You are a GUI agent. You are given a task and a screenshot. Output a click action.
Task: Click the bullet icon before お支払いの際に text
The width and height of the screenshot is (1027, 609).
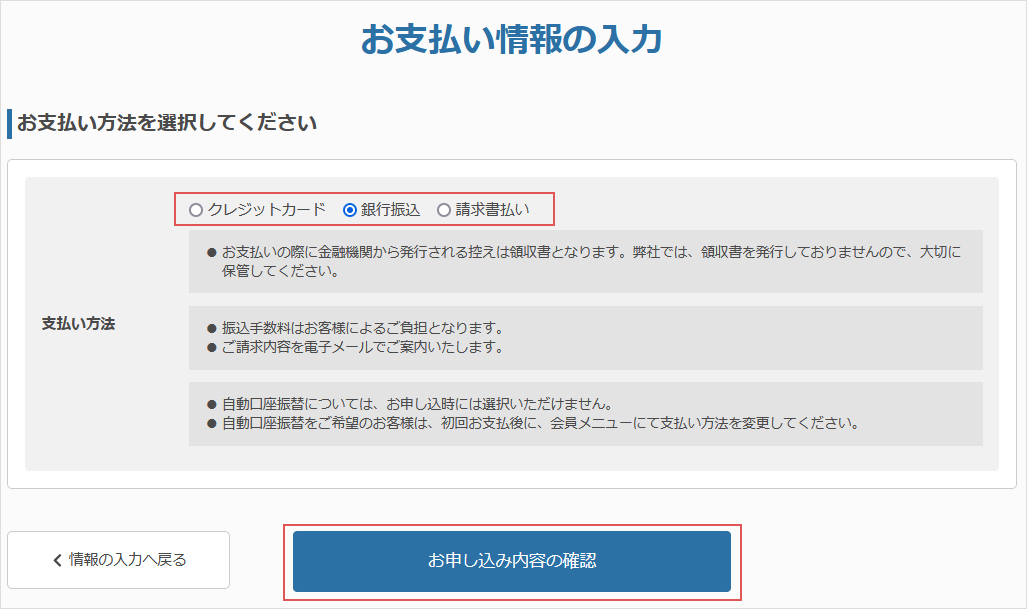click(211, 252)
